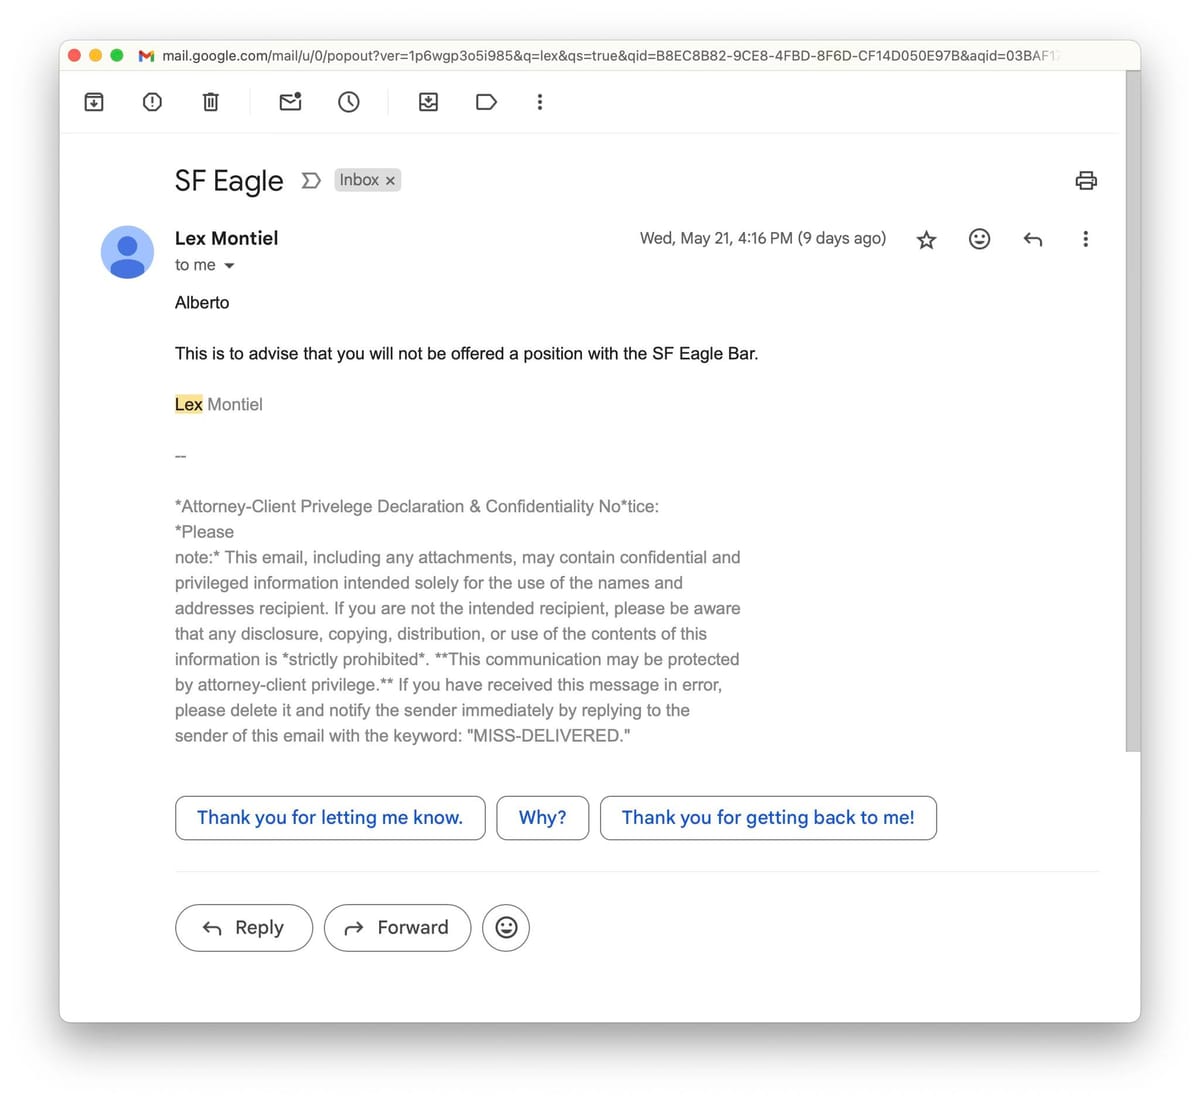Report this email as spam
Viewport: 1200px width, 1101px height.
coord(152,102)
